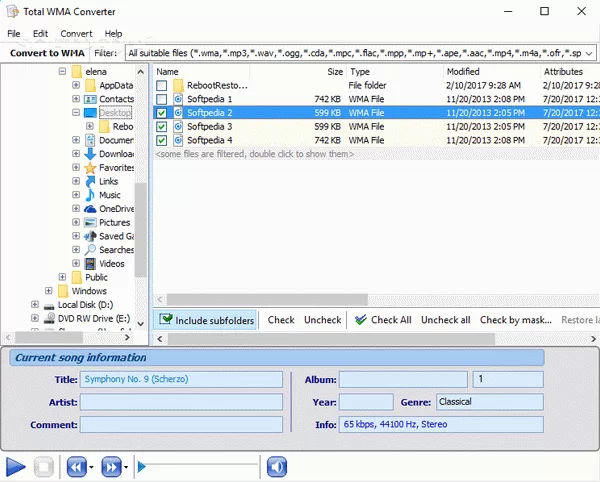The height and width of the screenshot is (482, 600).
Task: Uncheck the Softpedia 3 checkbox
Action: pyautogui.click(x=162, y=127)
